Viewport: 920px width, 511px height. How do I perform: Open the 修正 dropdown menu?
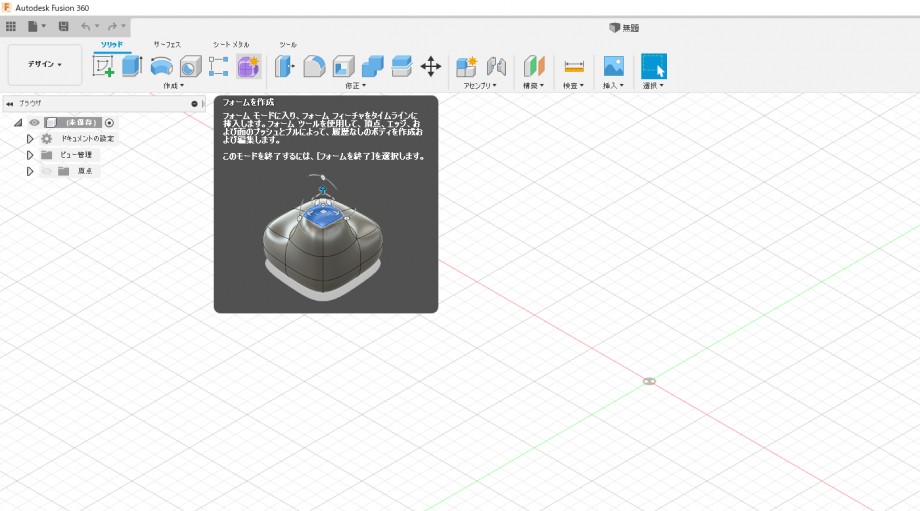tap(356, 86)
